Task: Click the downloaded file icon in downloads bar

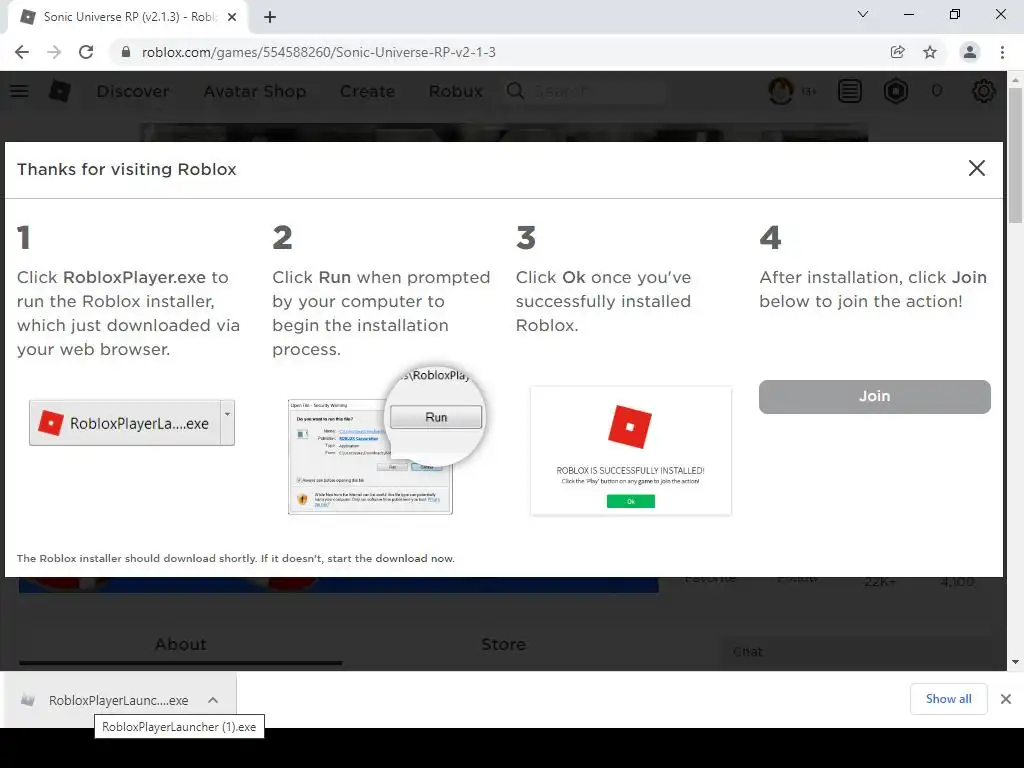Action: (x=27, y=700)
